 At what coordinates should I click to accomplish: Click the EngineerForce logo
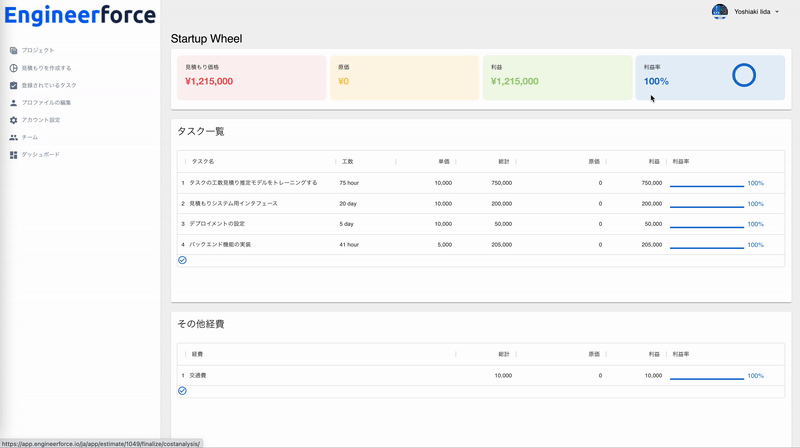(80, 15)
